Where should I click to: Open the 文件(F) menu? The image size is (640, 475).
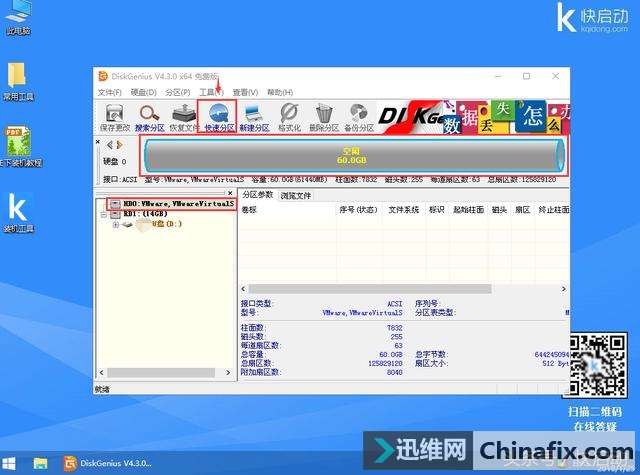pyautogui.click(x=109, y=92)
